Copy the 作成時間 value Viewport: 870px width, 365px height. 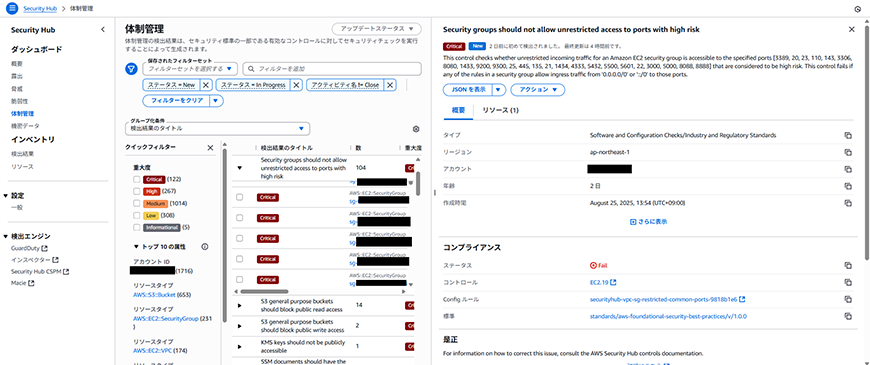pyautogui.click(x=848, y=203)
